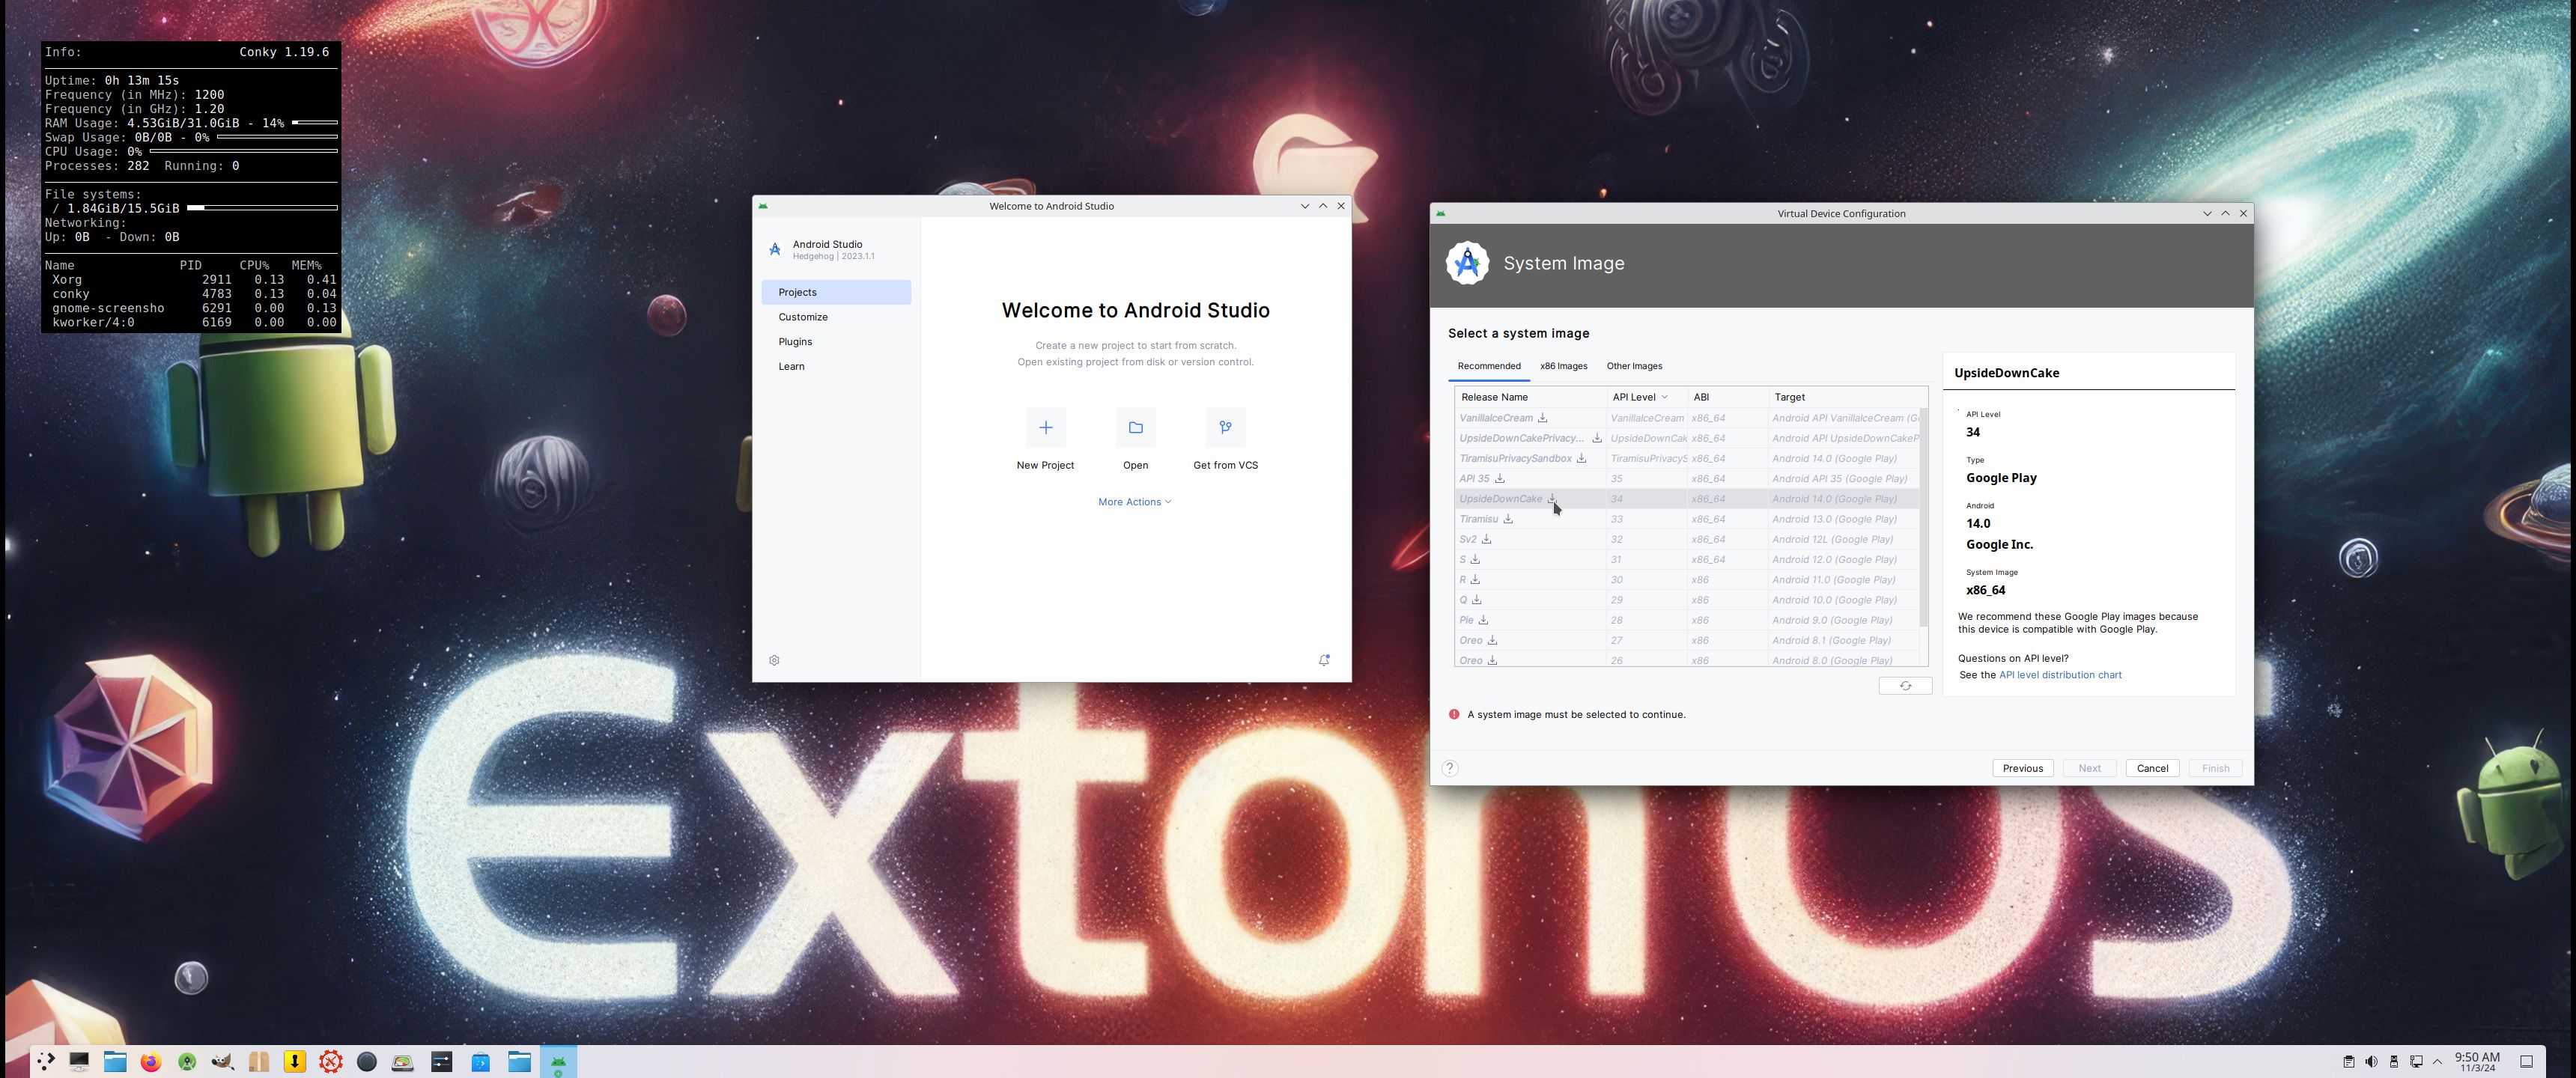Screen dimensions: 2576x1078
Task: Open the API level distribution chart link
Action: pyautogui.click(x=2060, y=675)
